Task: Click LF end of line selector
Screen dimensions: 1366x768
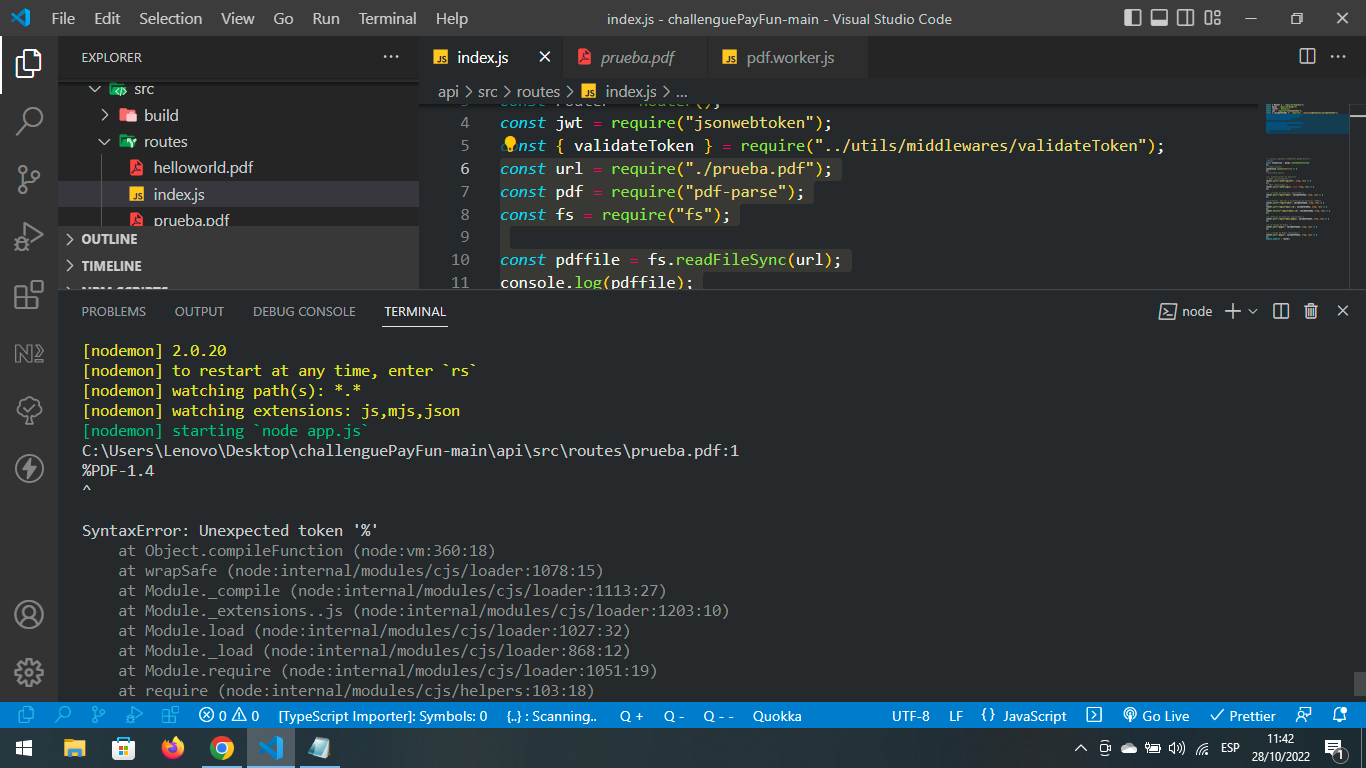Action: (x=956, y=716)
